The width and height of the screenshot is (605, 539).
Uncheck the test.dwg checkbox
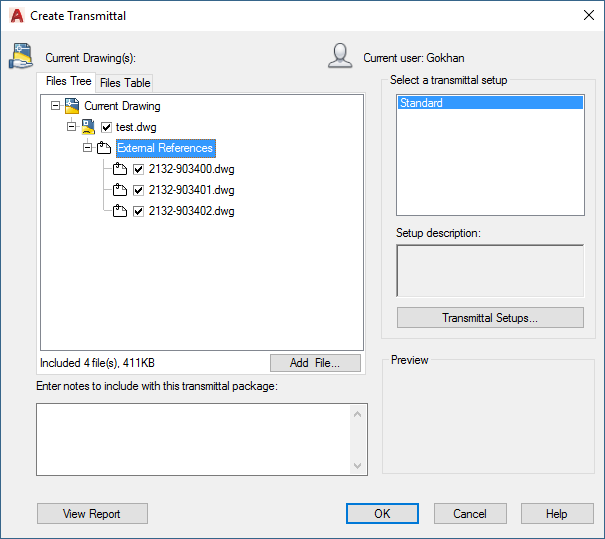pos(107,127)
